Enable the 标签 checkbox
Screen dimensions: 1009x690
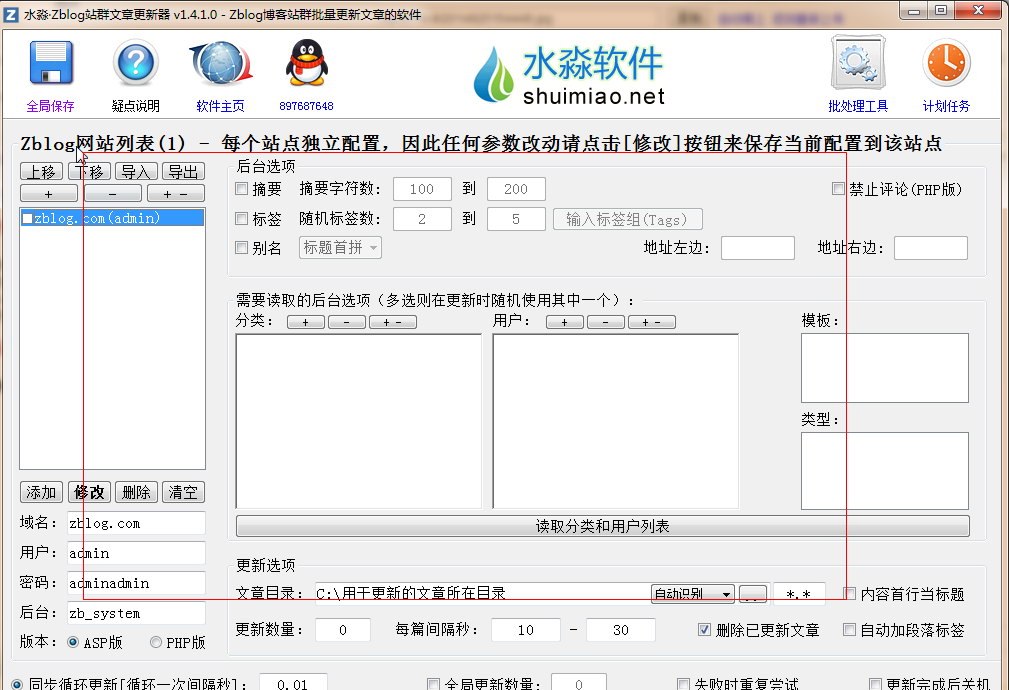(x=242, y=219)
